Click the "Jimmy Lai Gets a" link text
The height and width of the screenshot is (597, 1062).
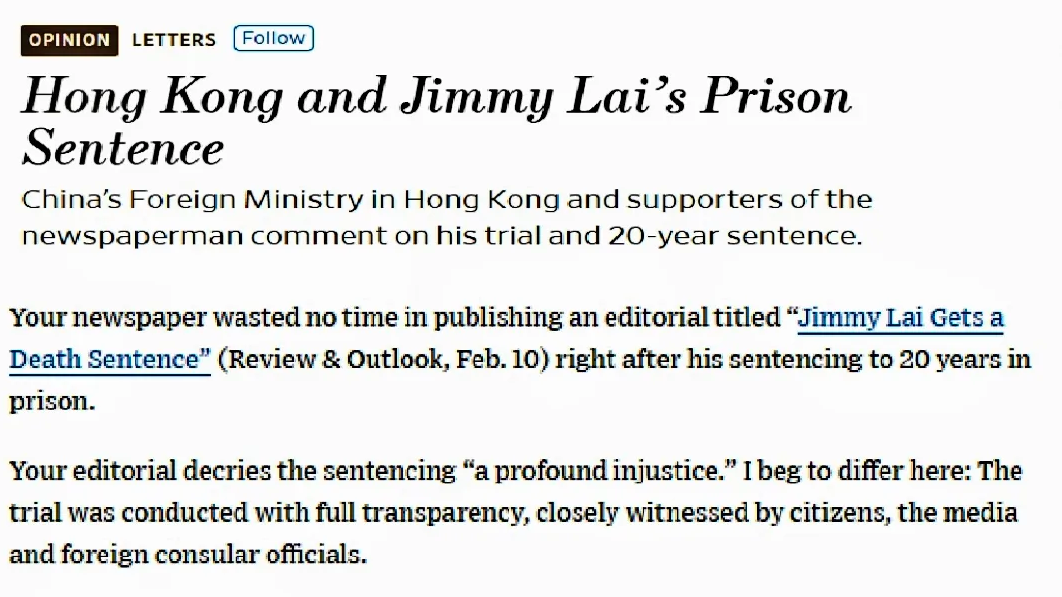pyautogui.click(x=900, y=319)
